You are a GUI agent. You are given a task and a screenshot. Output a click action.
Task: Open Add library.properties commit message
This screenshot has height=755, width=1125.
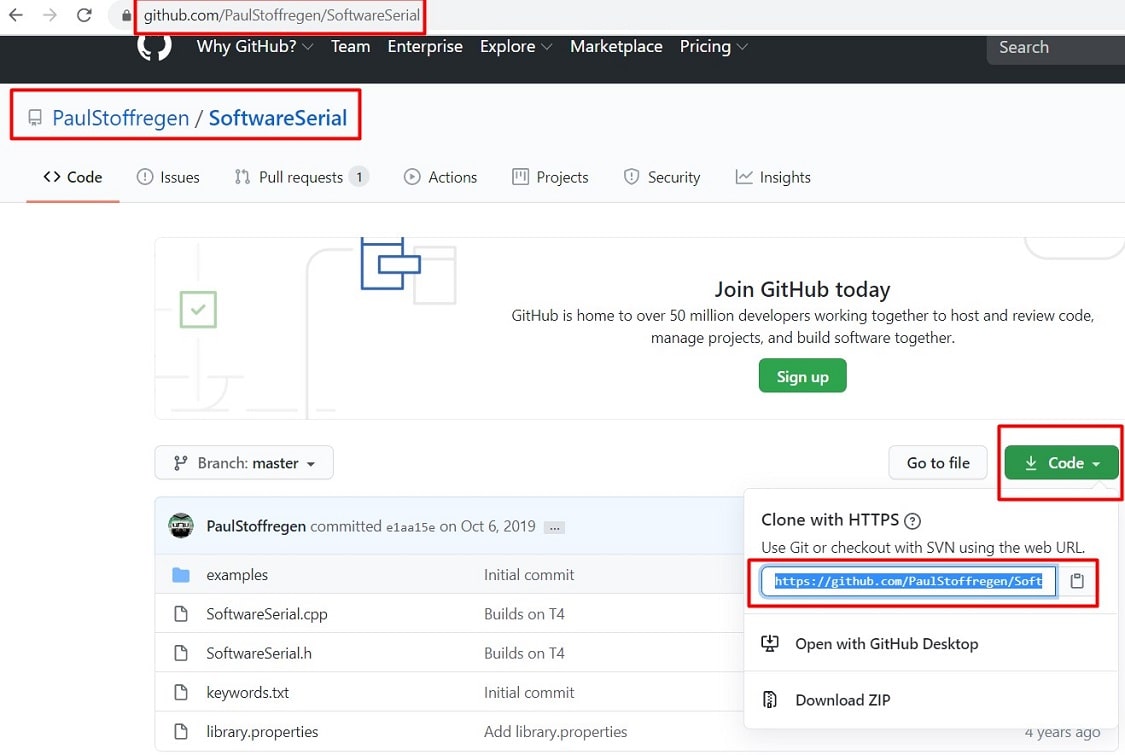[x=555, y=731]
